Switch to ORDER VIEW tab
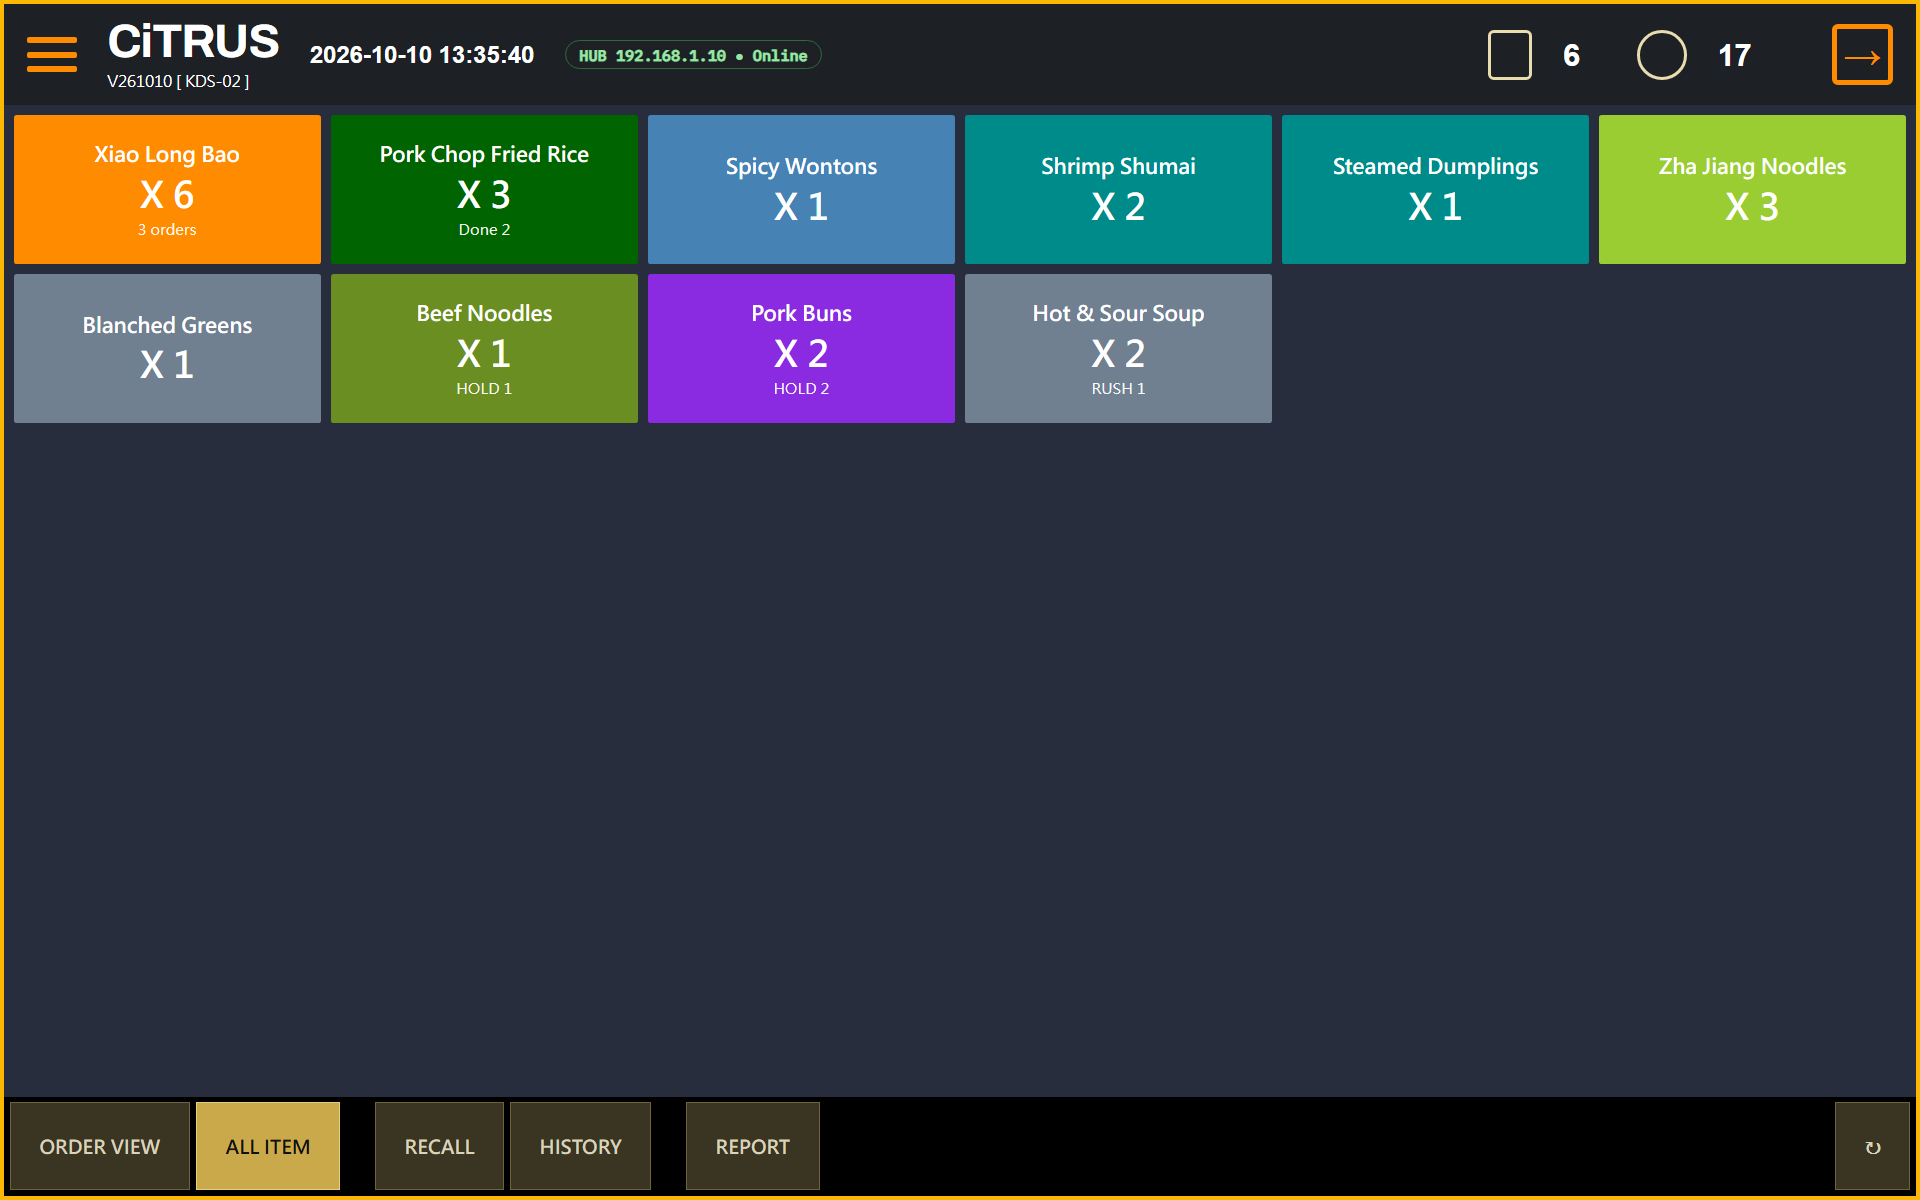The height and width of the screenshot is (1200, 1920). (100, 1146)
